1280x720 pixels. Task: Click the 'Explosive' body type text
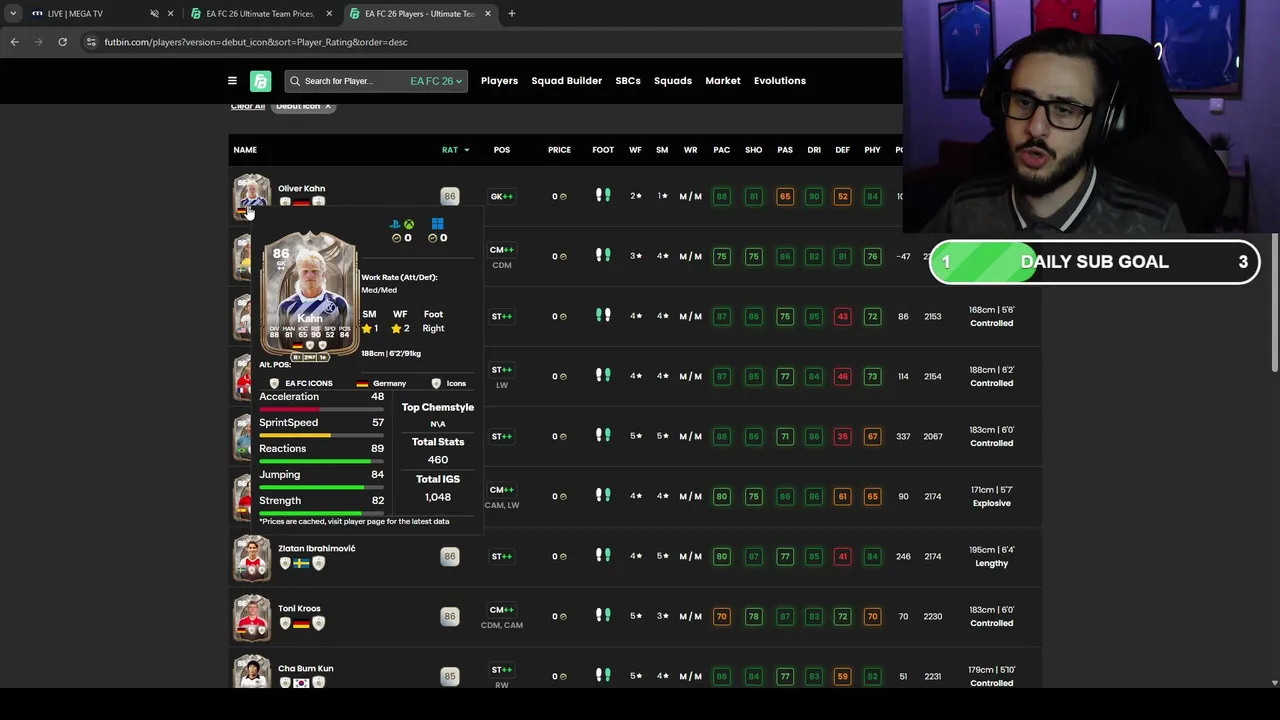click(991, 503)
